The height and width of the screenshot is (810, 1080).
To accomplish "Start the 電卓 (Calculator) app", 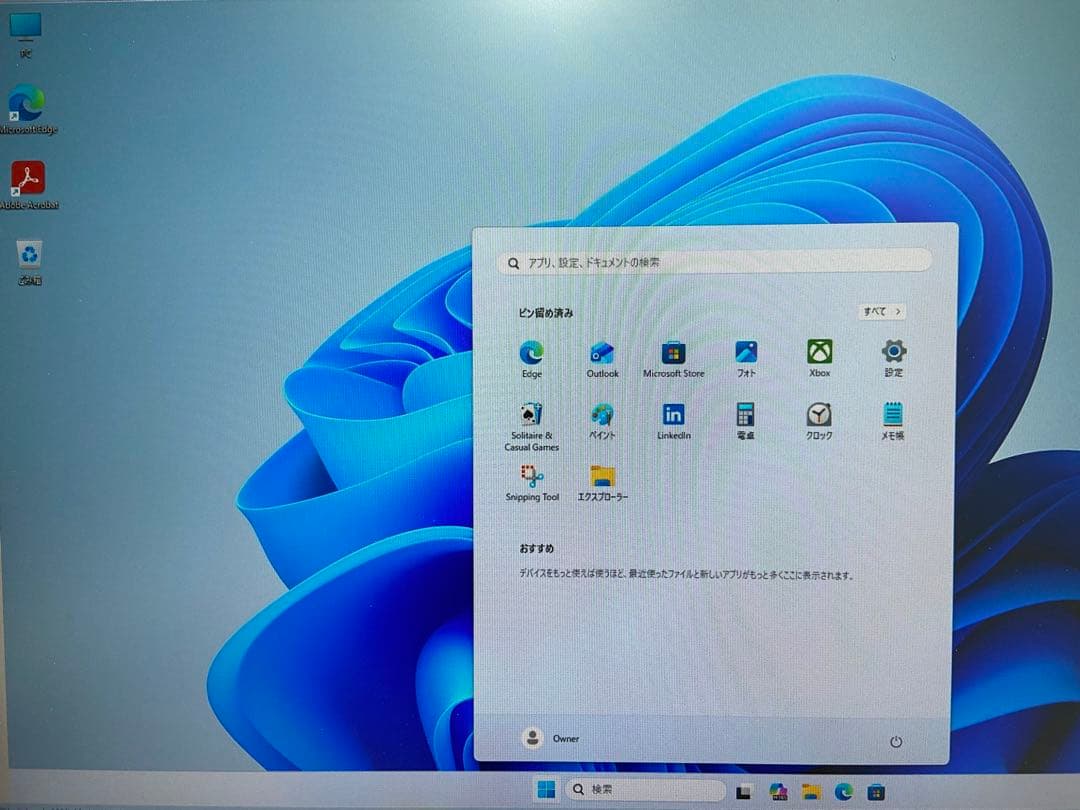I will point(746,415).
